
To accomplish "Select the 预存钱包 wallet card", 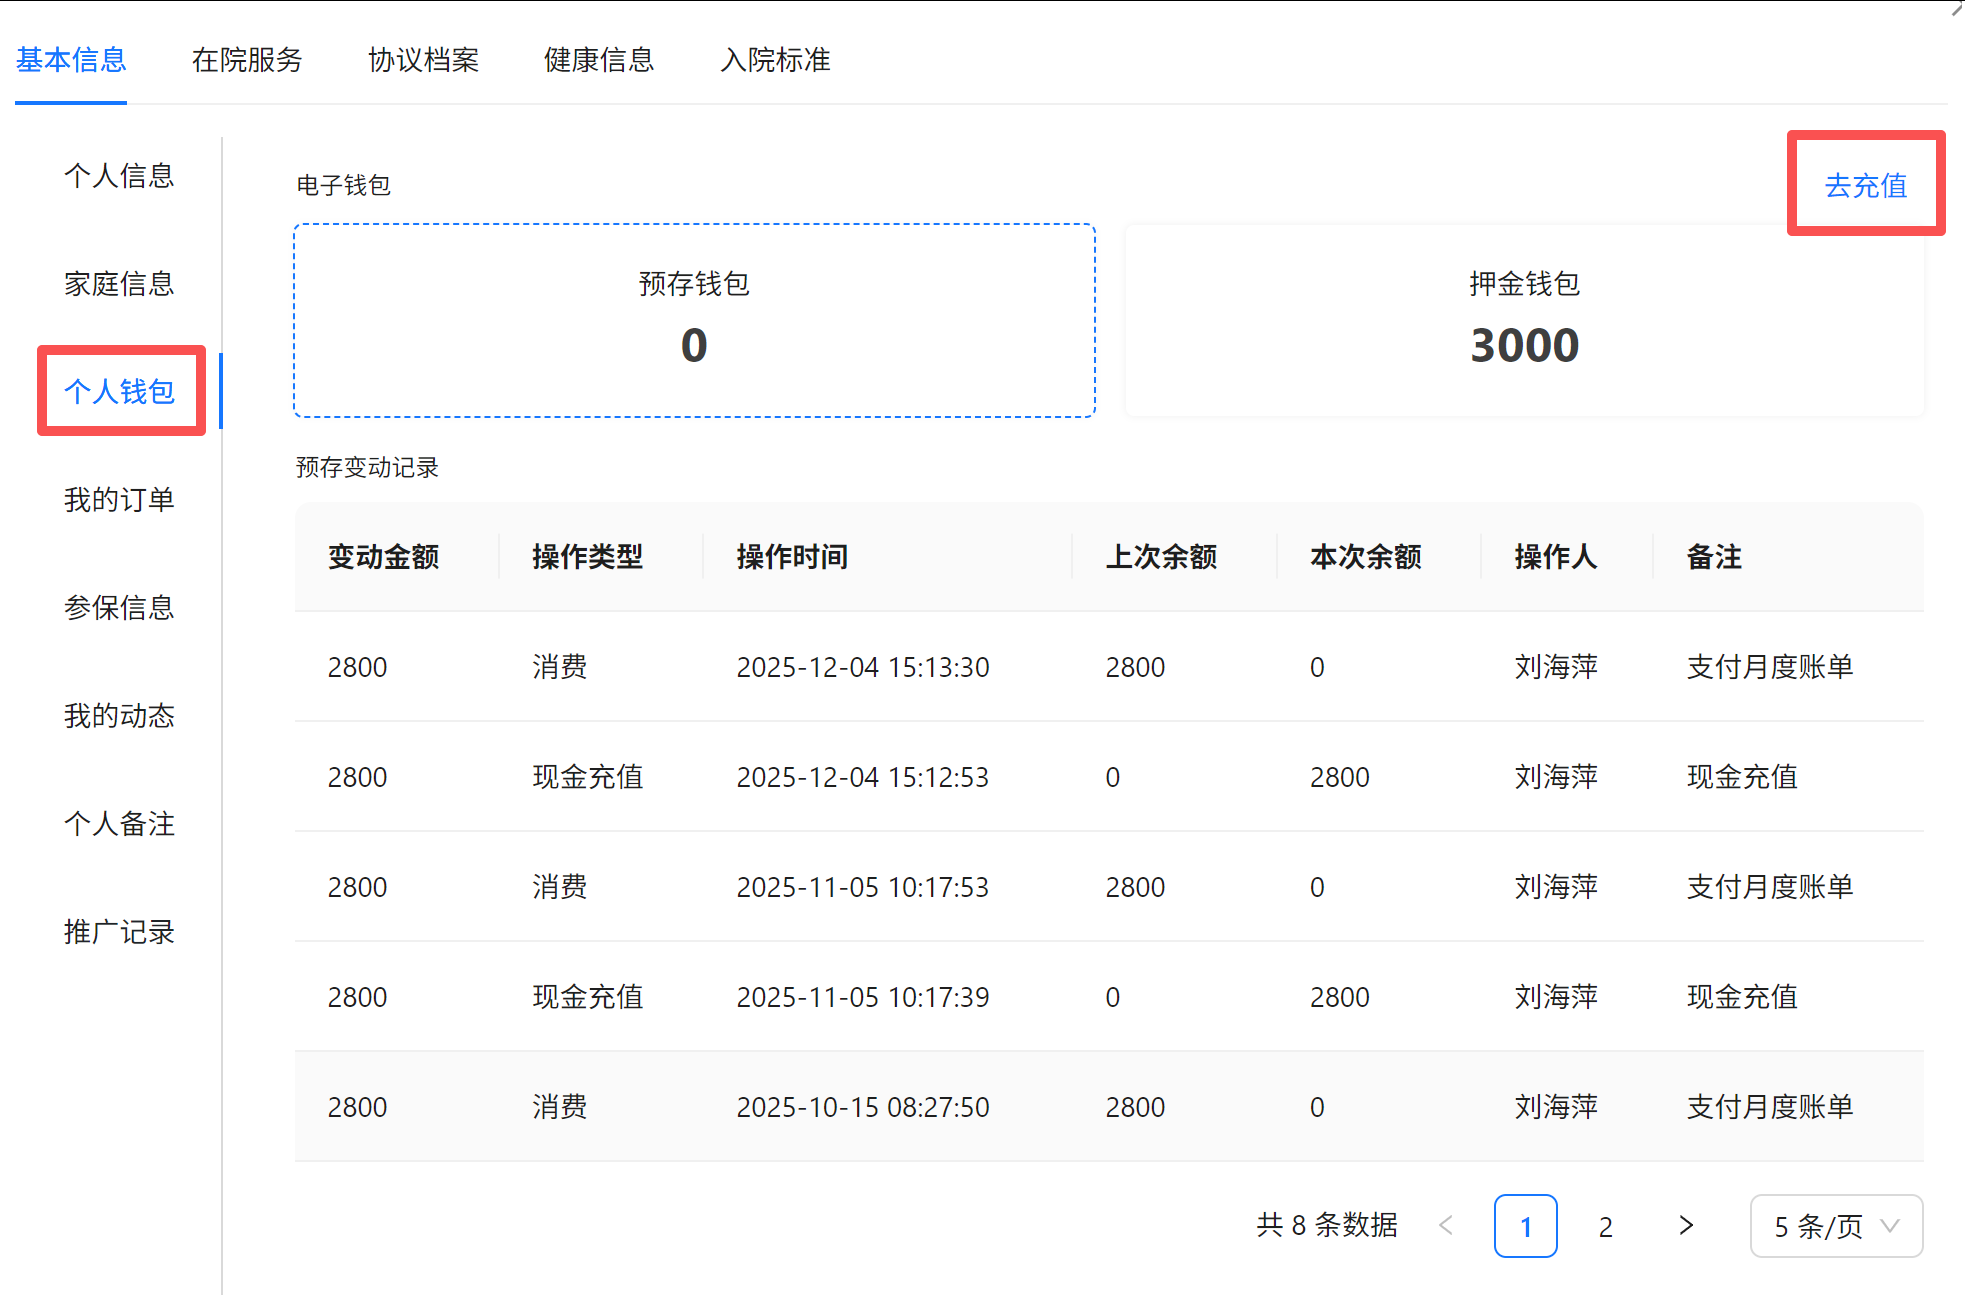I will pyautogui.click(x=694, y=320).
